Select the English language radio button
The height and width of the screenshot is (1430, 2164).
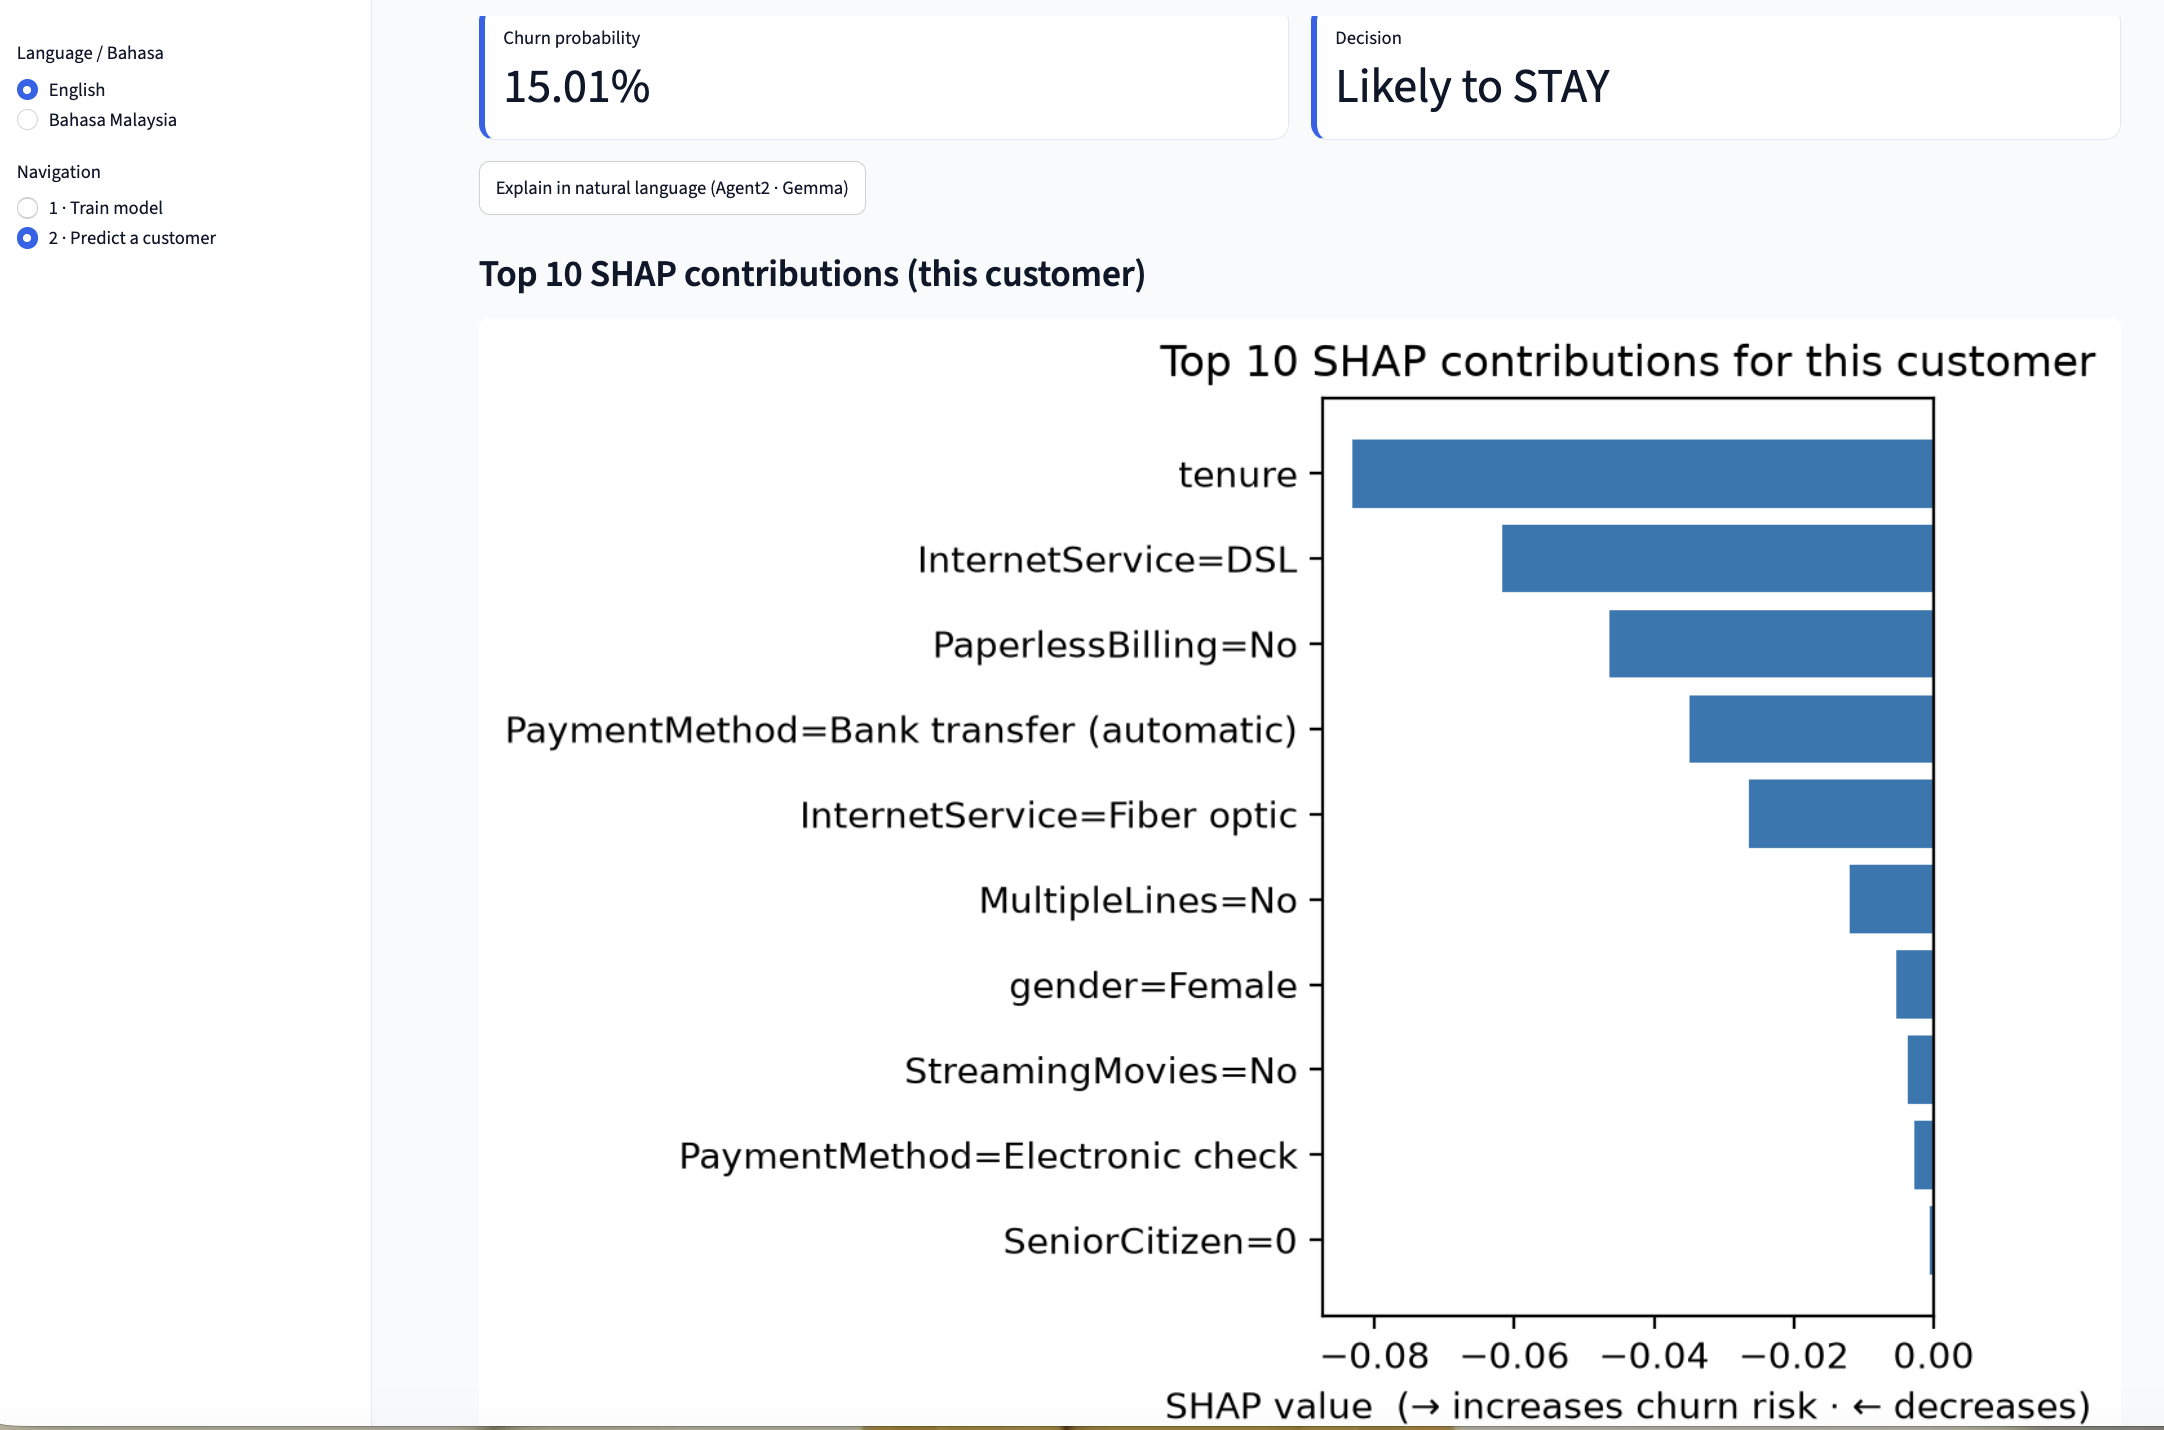[28, 90]
